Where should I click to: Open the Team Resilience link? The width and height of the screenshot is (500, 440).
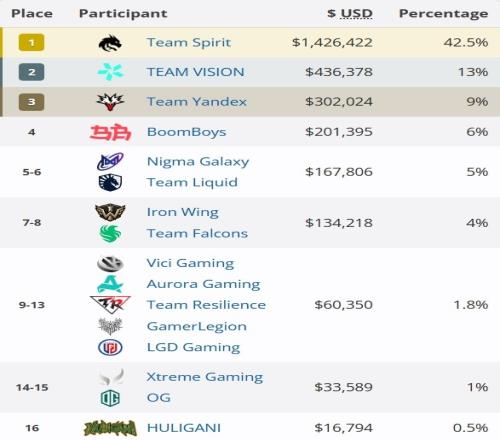point(206,305)
